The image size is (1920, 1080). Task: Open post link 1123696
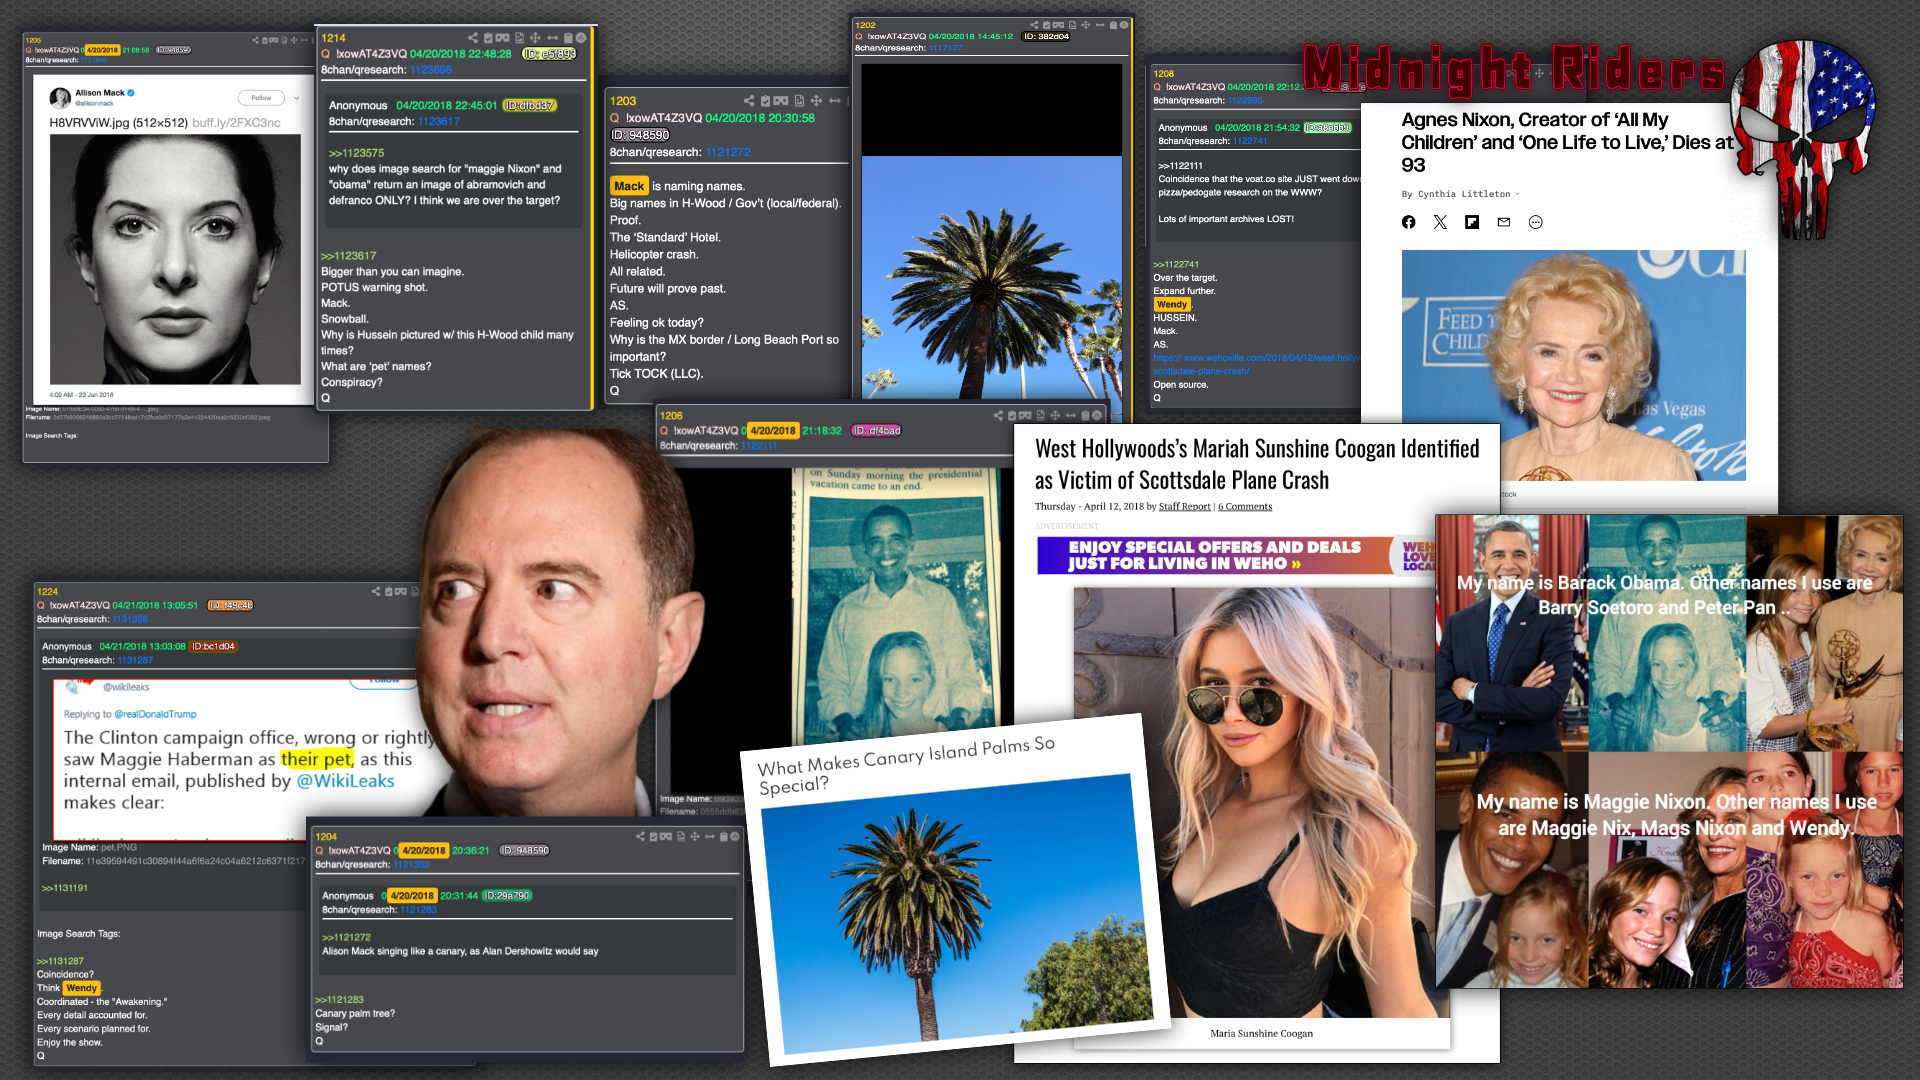(x=431, y=70)
